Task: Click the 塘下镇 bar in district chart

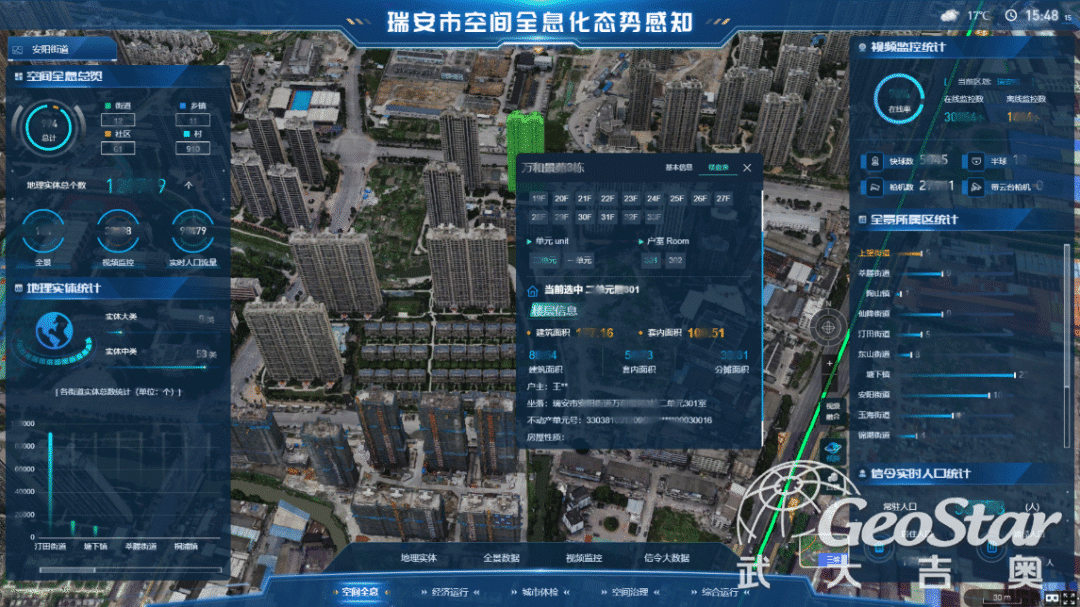Action: pyautogui.click(x=950, y=374)
